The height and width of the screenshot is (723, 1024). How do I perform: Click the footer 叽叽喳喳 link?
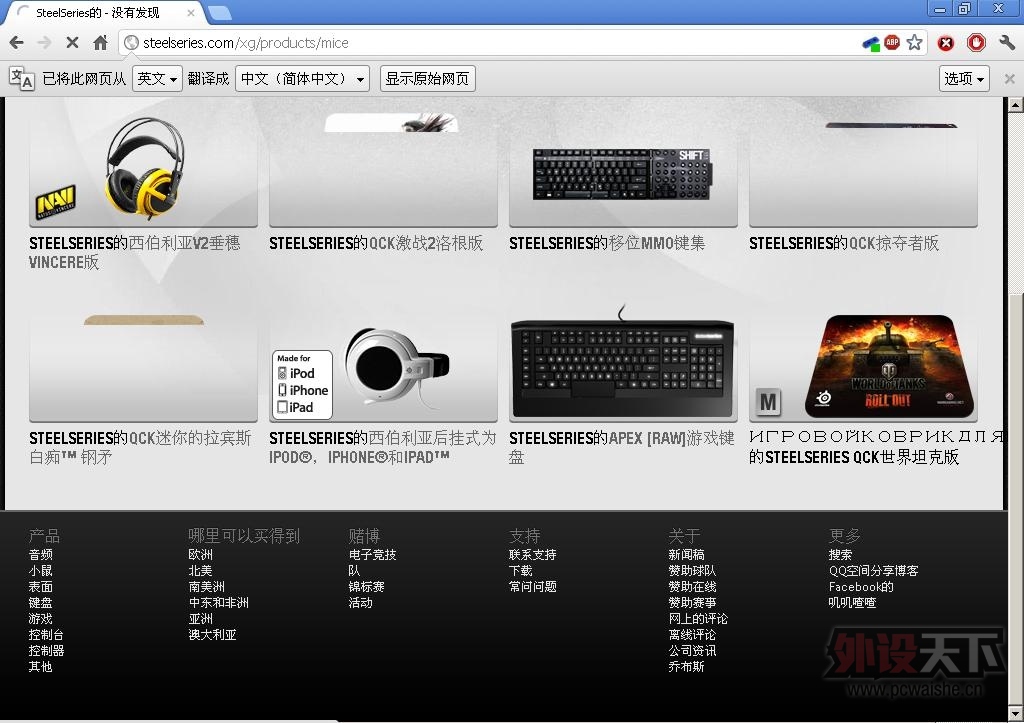coord(852,603)
